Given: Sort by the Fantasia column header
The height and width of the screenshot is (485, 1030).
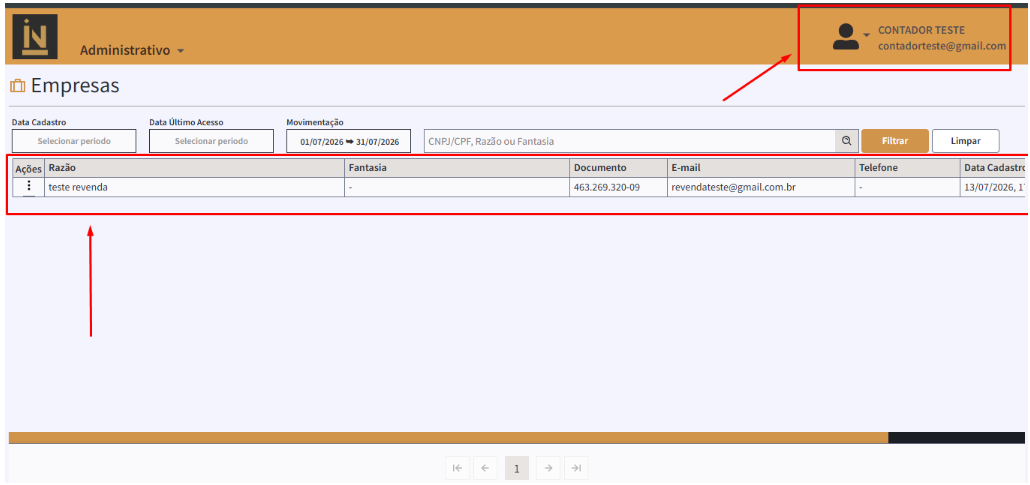Looking at the screenshot, I should pyautogui.click(x=457, y=168).
